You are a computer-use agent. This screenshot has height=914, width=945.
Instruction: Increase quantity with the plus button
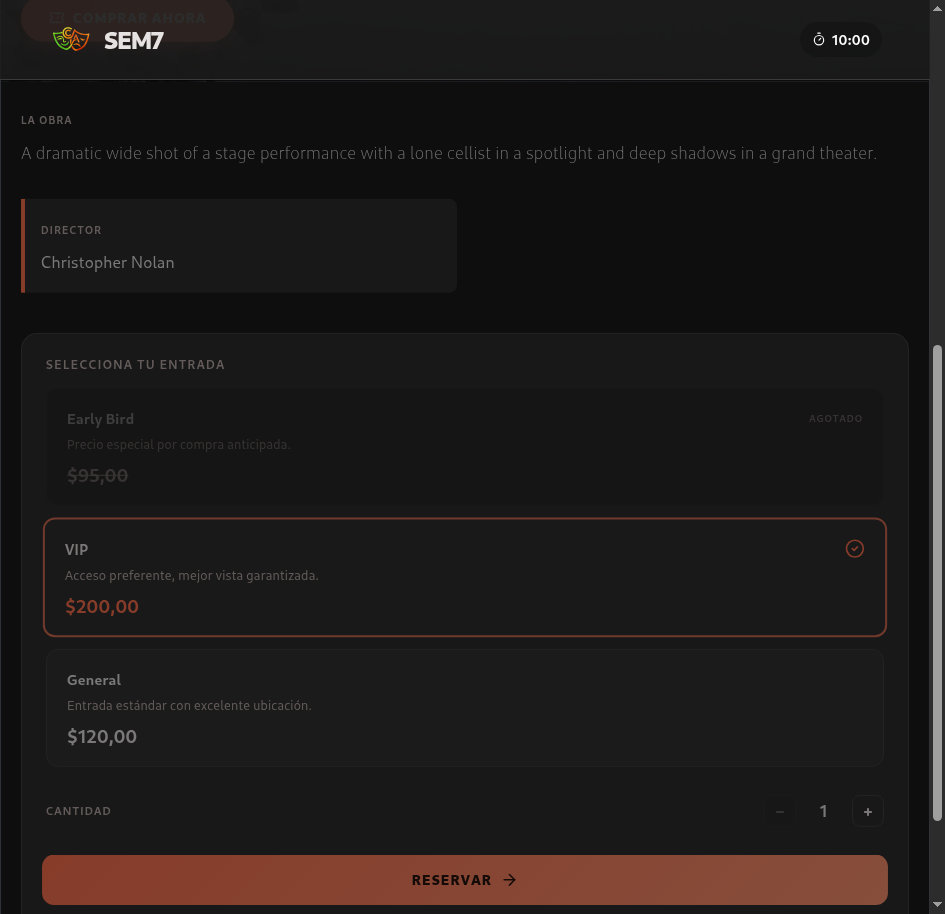867,811
